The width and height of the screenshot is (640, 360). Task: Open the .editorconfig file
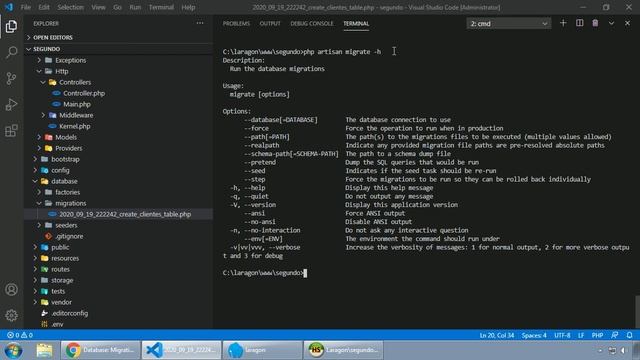pyautogui.click(x=69, y=313)
